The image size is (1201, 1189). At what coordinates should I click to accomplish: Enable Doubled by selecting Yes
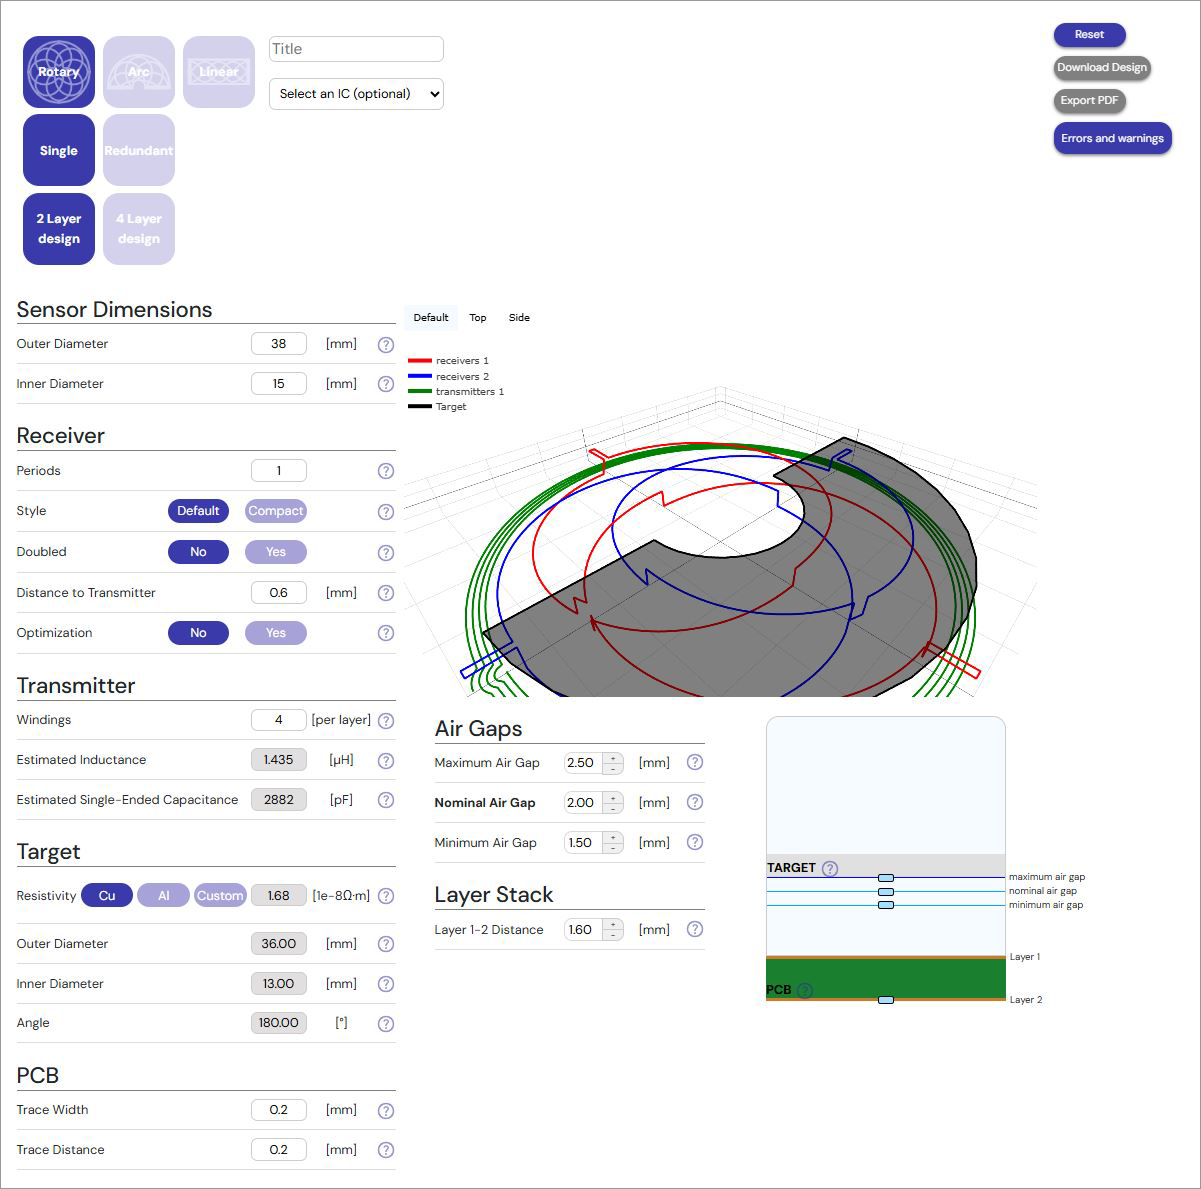(276, 552)
